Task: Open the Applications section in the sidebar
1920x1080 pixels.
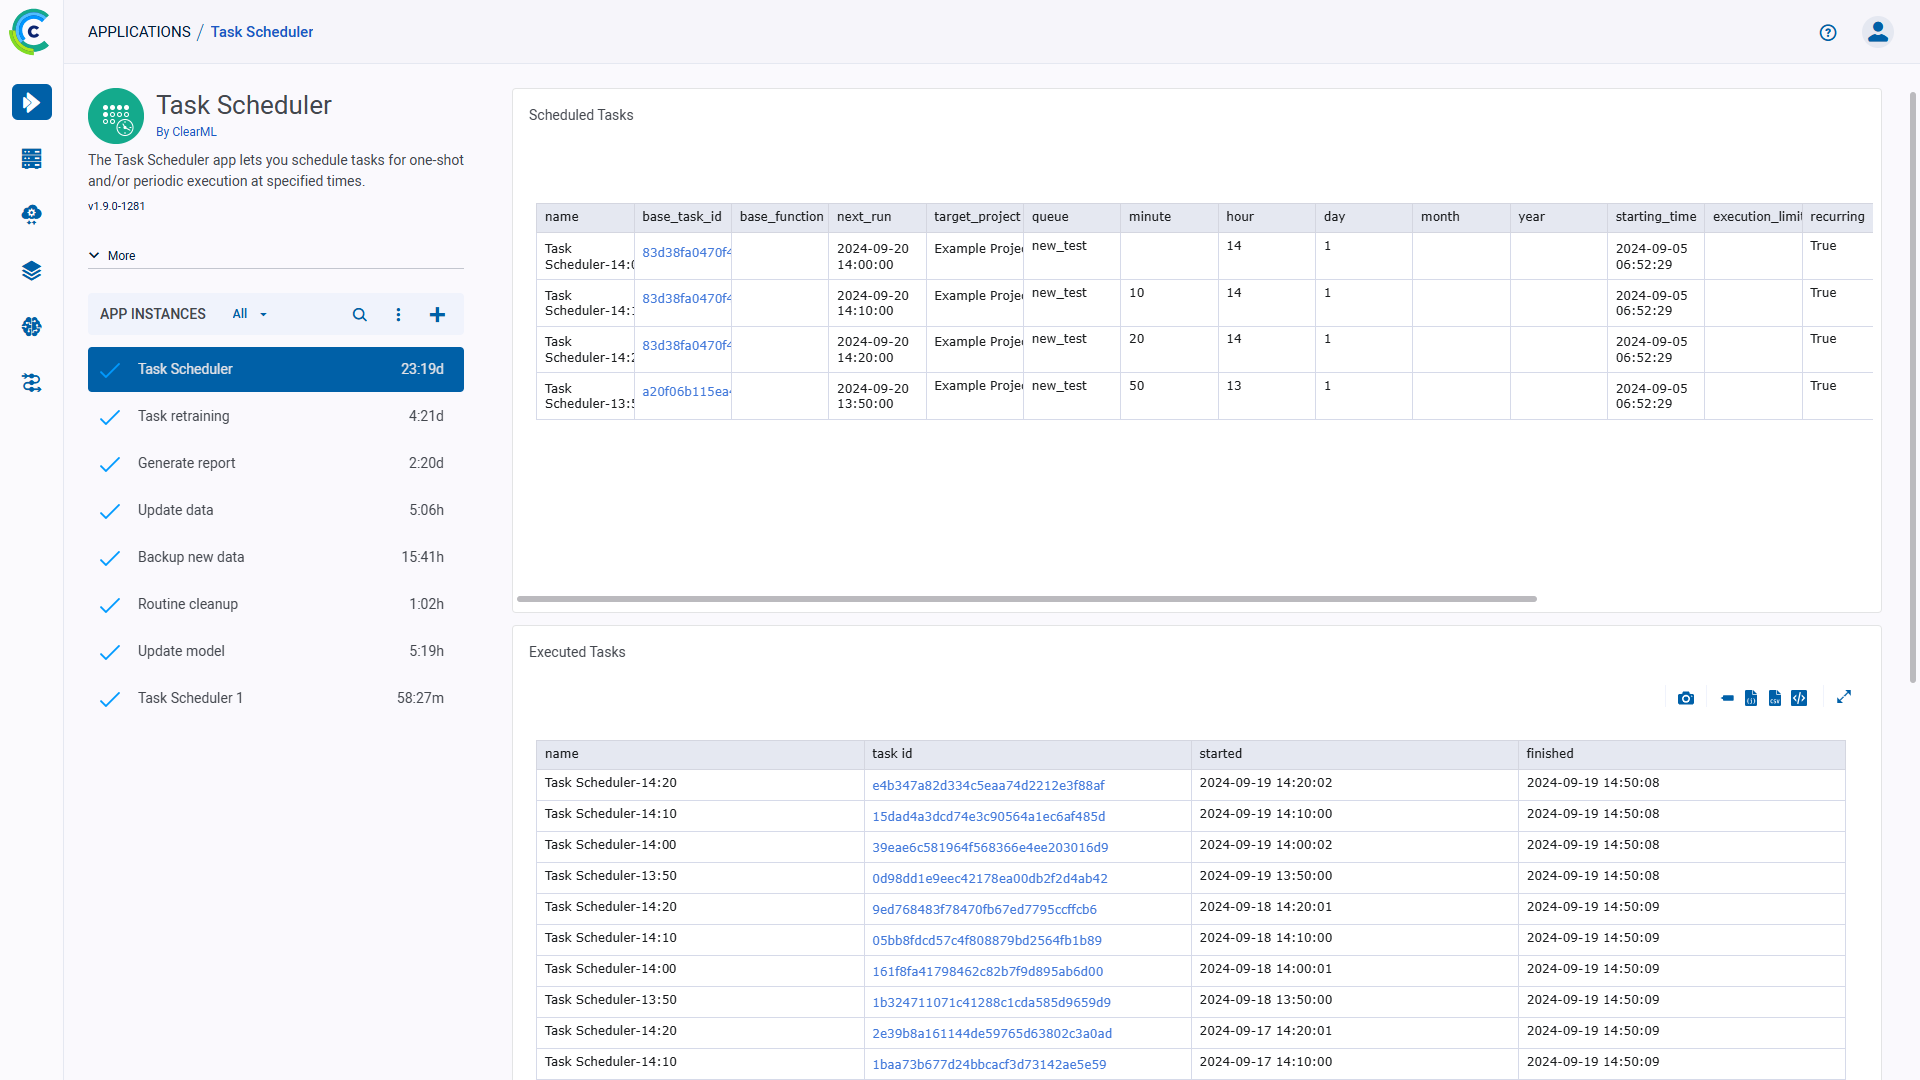Action: (32, 102)
